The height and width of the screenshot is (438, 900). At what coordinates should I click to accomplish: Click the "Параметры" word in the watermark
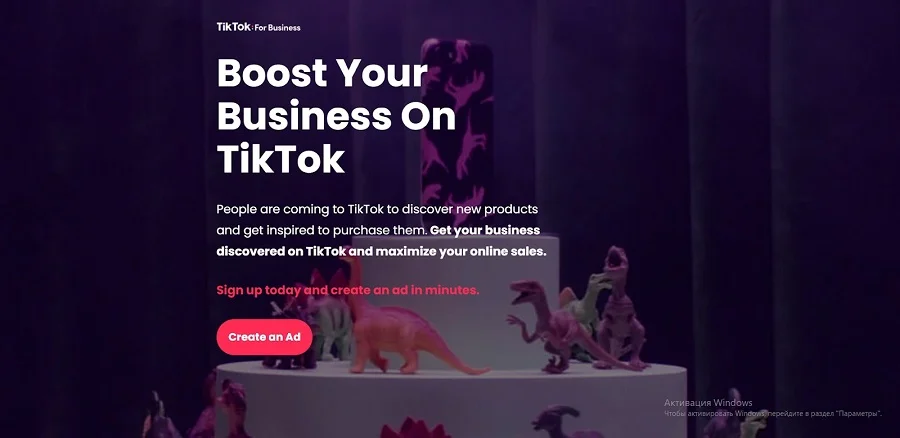(x=858, y=413)
